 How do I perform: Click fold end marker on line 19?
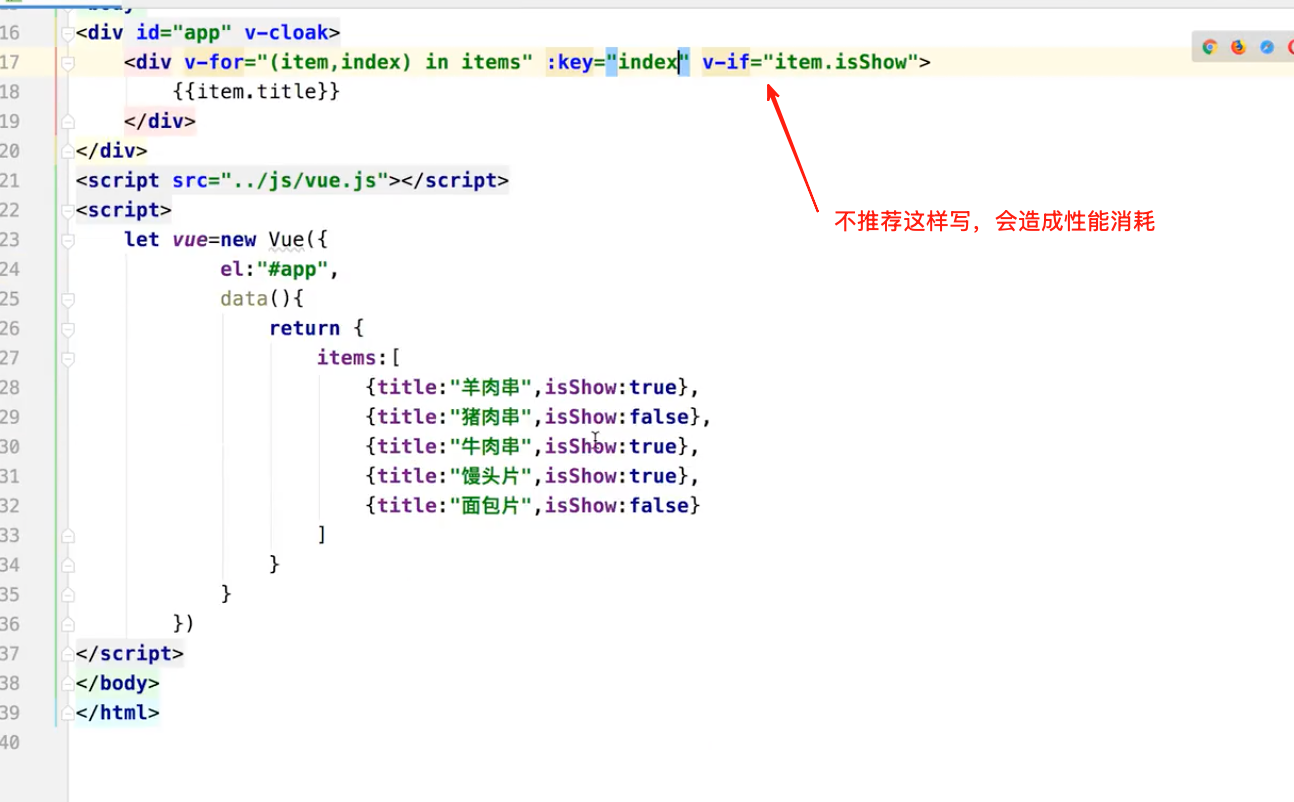pos(67,122)
